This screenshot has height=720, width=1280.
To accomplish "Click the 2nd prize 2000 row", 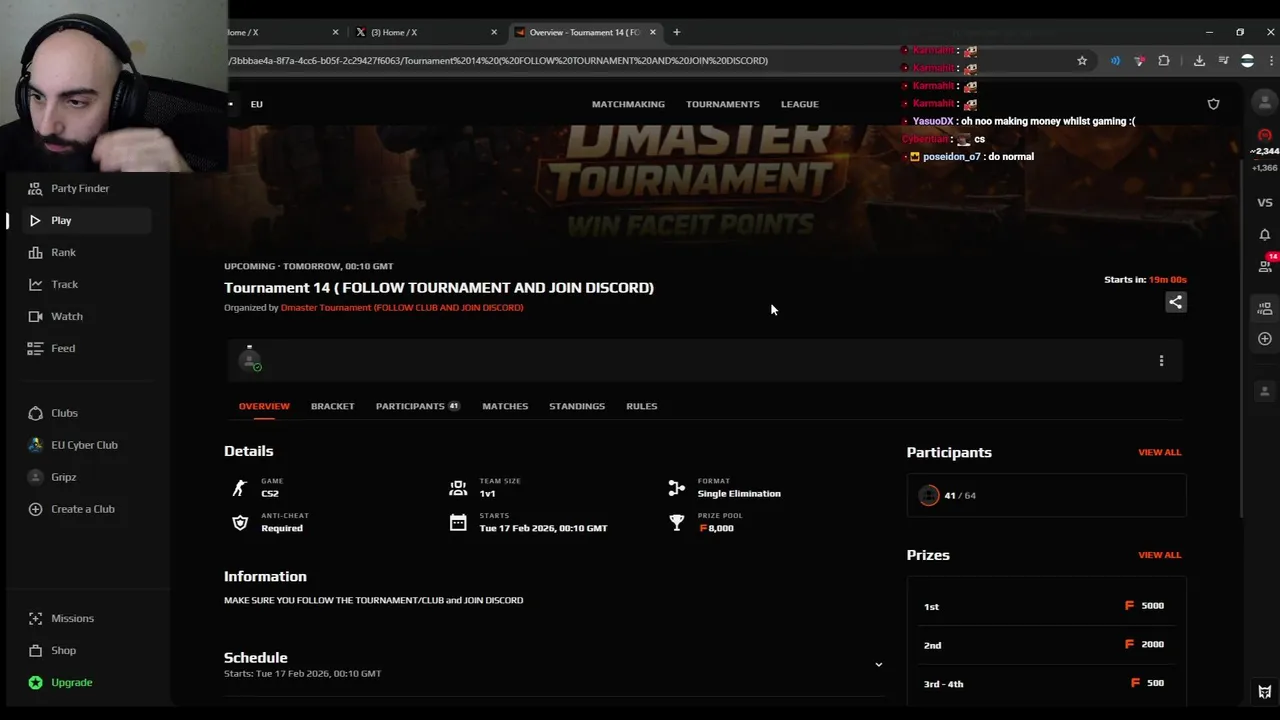I will pyautogui.click(x=1046, y=645).
